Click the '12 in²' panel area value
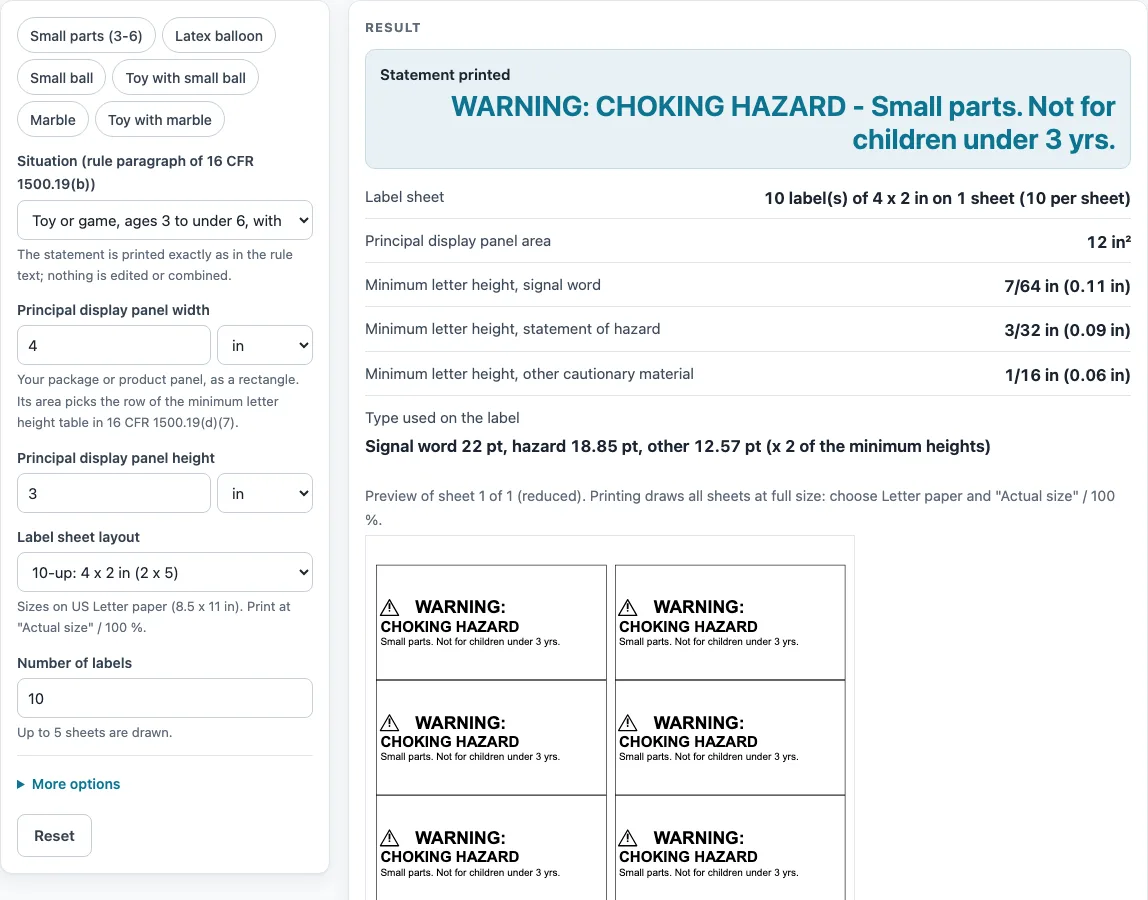Viewport: 1148px width, 900px height. 1108,242
